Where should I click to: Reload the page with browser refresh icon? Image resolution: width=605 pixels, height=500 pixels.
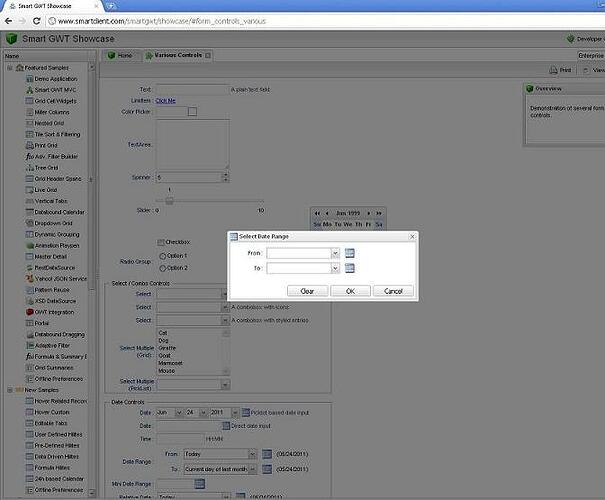coord(37,21)
